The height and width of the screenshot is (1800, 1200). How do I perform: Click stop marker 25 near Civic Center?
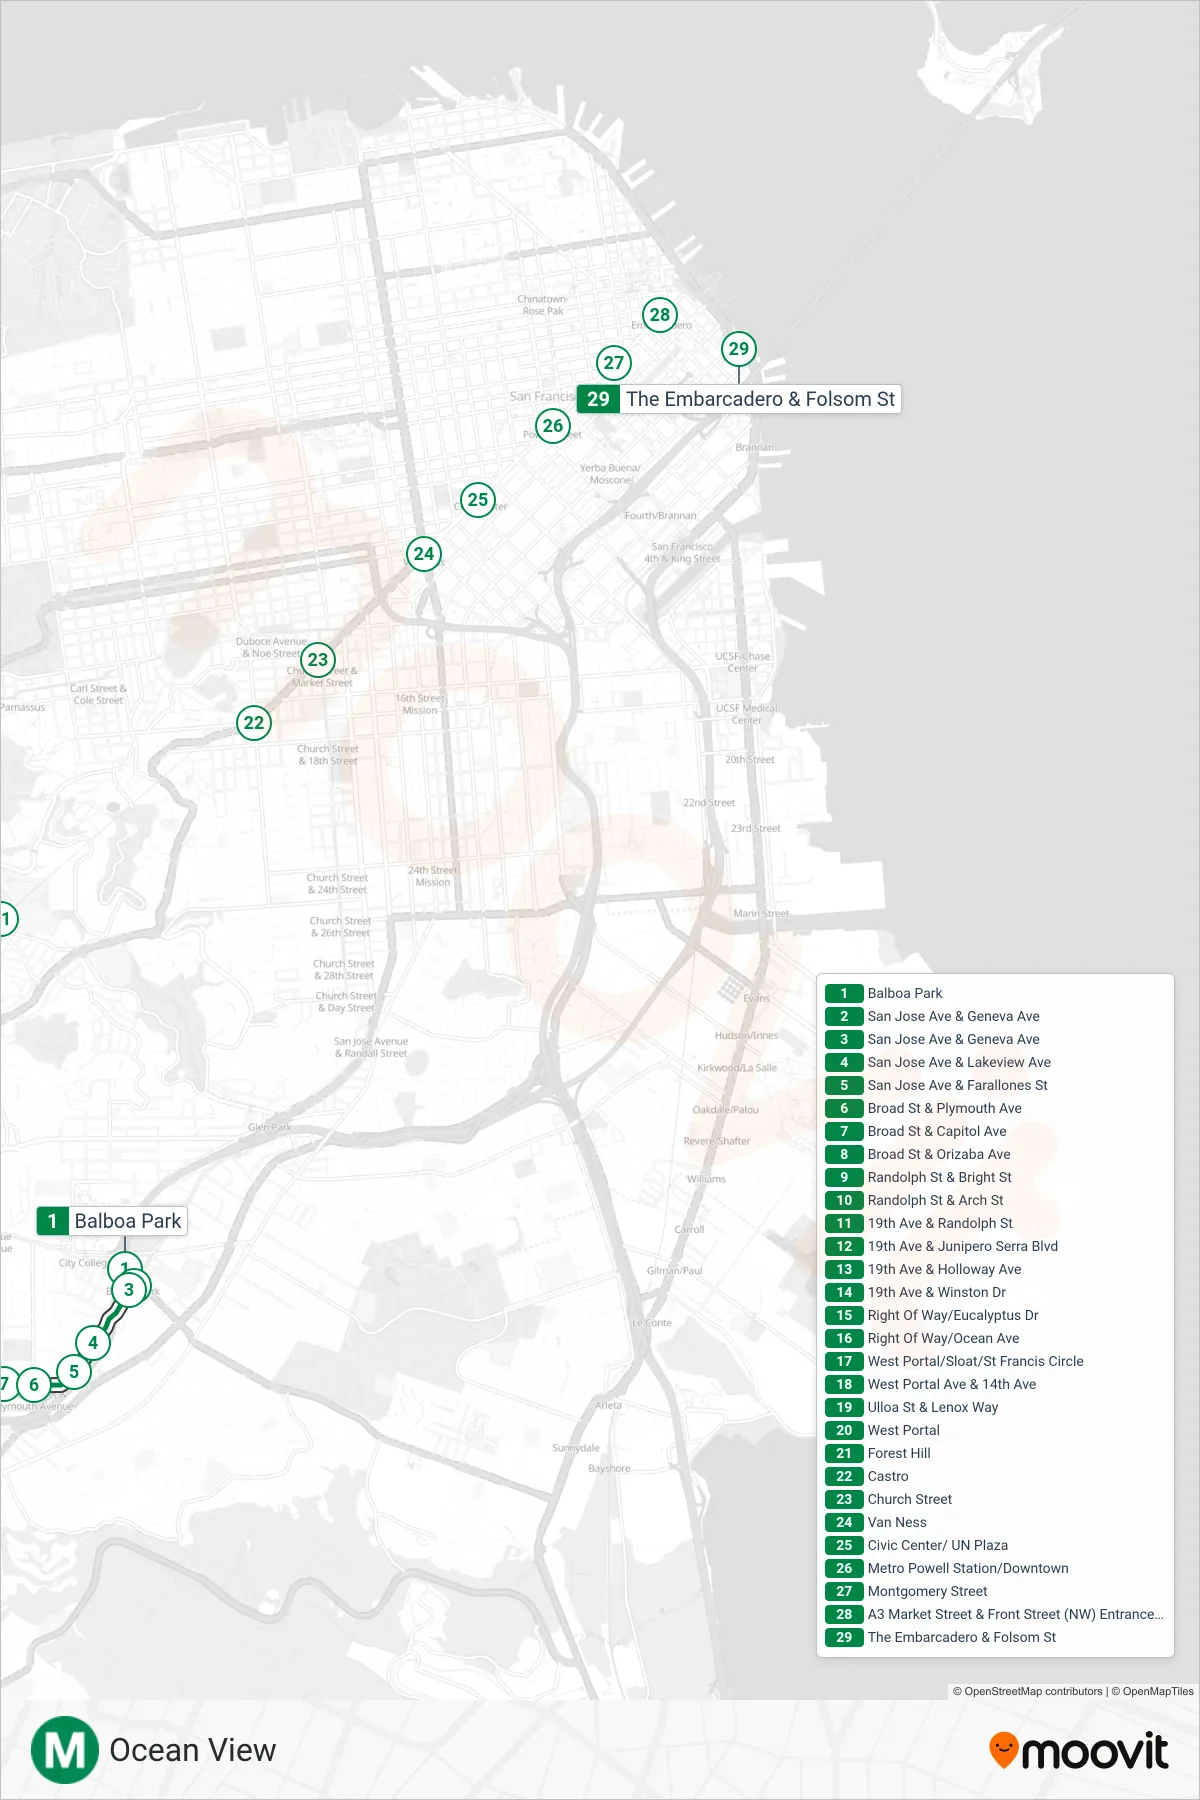click(x=478, y=500)
